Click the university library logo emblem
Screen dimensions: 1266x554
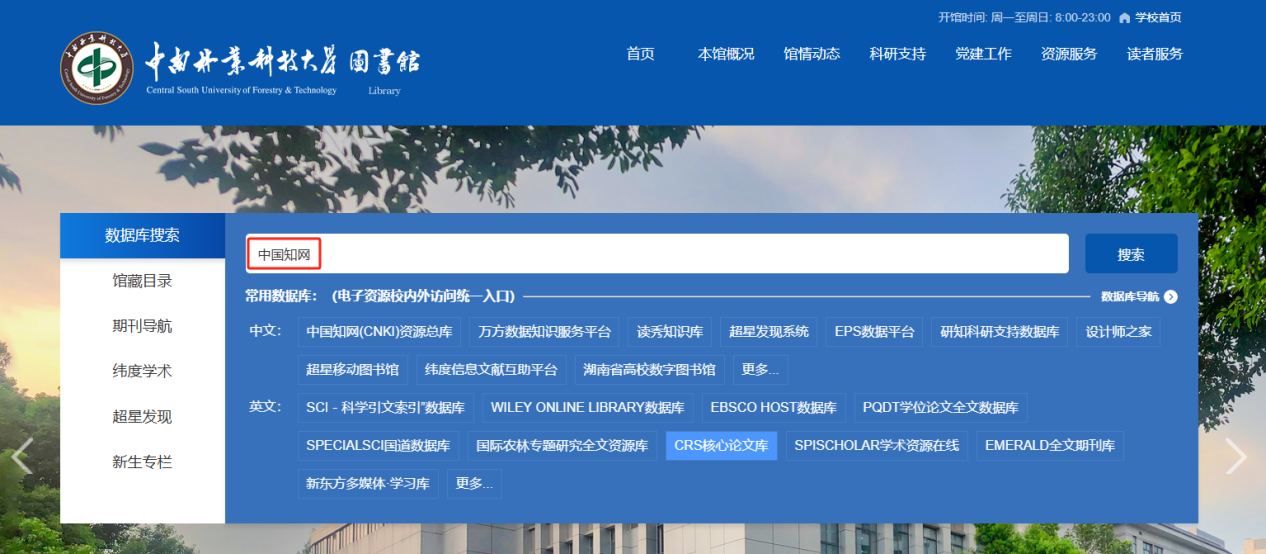(x=96, y=68)
